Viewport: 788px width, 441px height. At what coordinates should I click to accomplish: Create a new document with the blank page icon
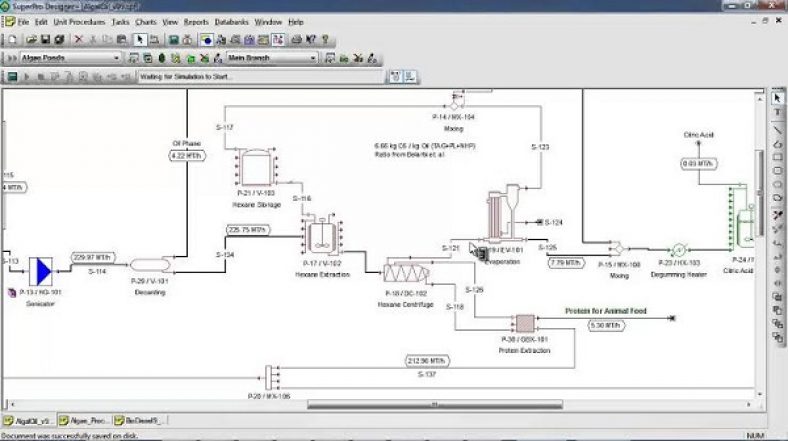(13, 39)
